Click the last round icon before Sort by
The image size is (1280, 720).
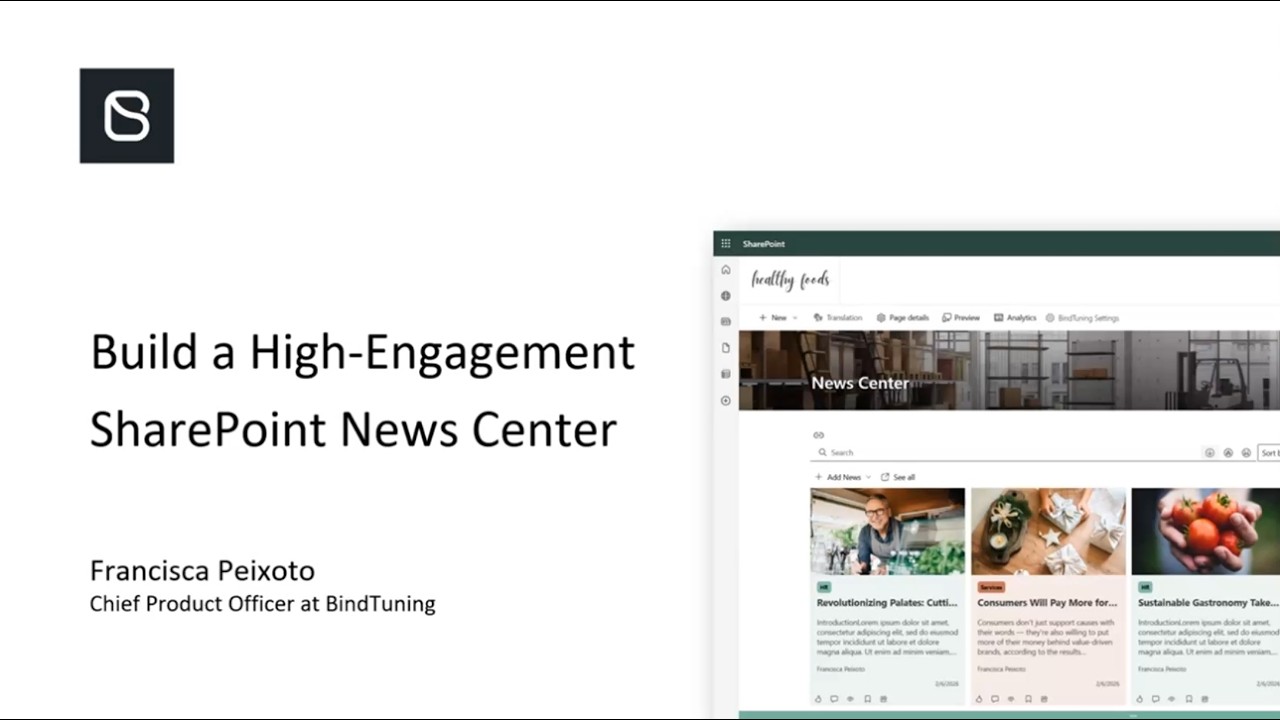1246,453
